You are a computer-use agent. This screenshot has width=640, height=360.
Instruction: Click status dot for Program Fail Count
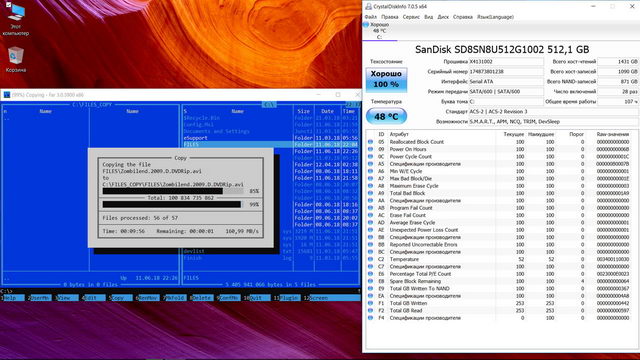[370, 208]
